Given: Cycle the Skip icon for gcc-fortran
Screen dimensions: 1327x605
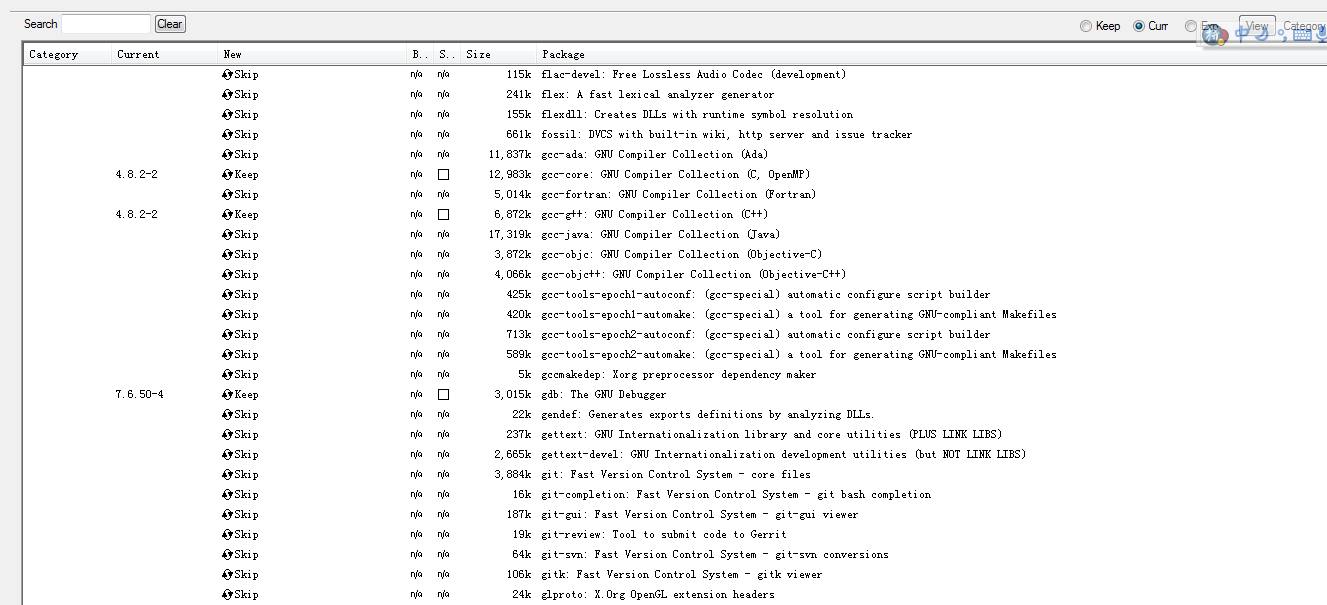Looking at the screenshot, I should coord(227,195).
